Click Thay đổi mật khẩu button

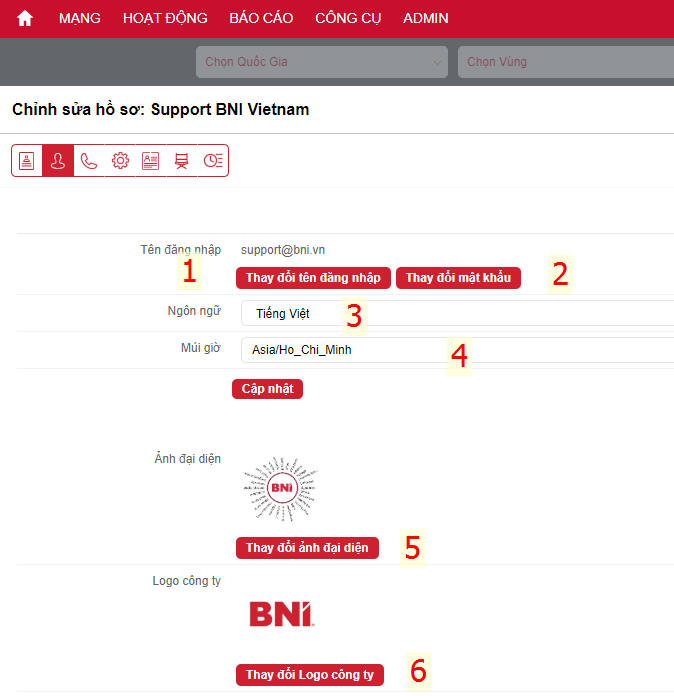coord(458,278)
